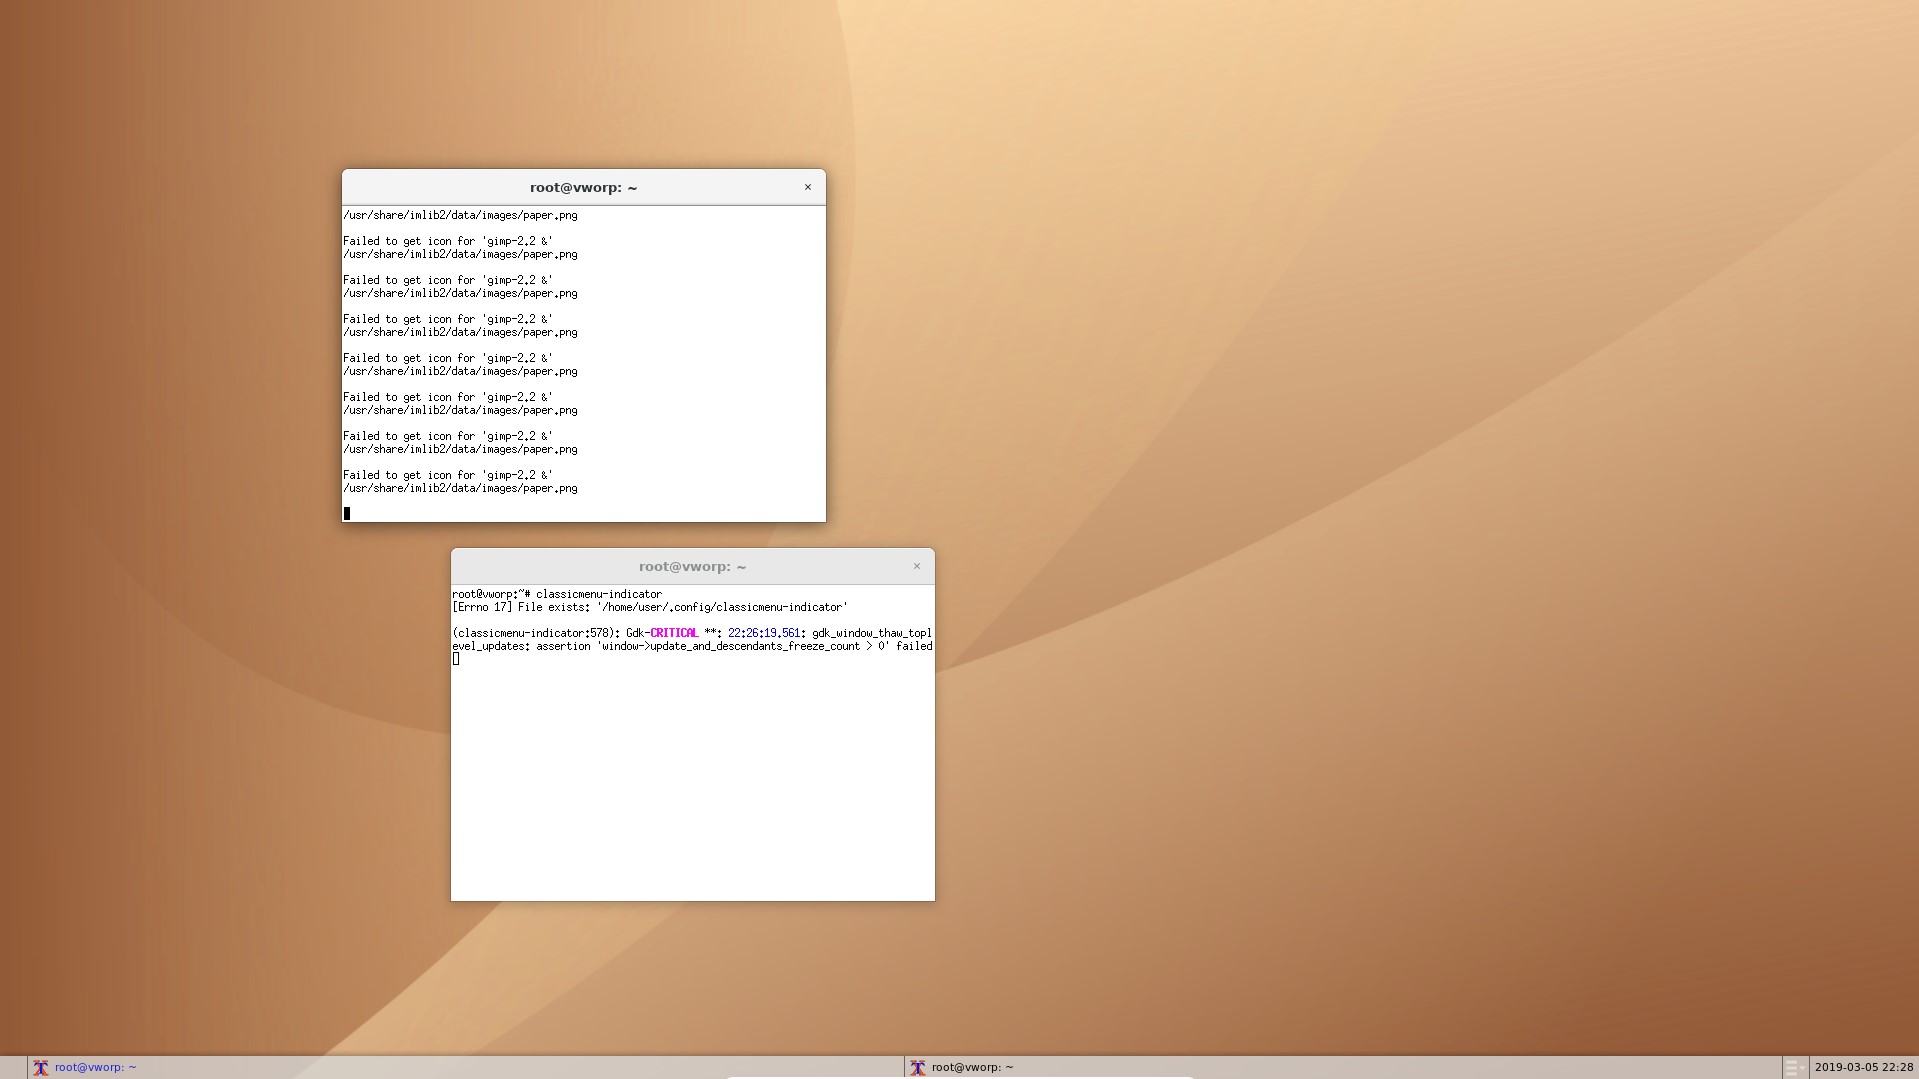The width and height of the screenshot is (1919, 1079).
Task: Click the typed 'classicmenu-indicator' command
Action: (x=598, y=594)
